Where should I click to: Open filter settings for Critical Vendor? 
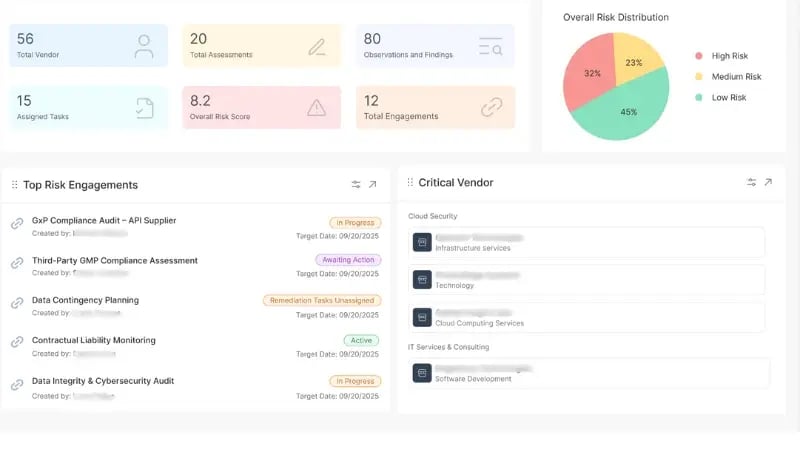pos(751,182)
